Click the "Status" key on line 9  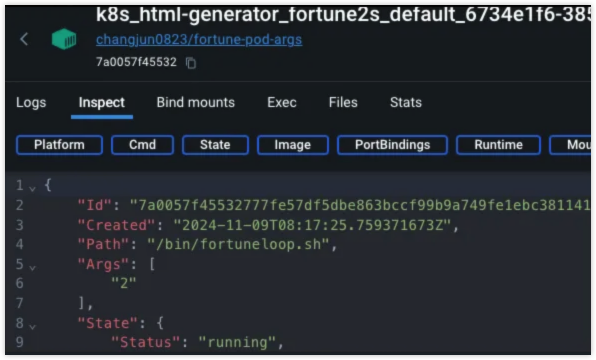point(146,342)
